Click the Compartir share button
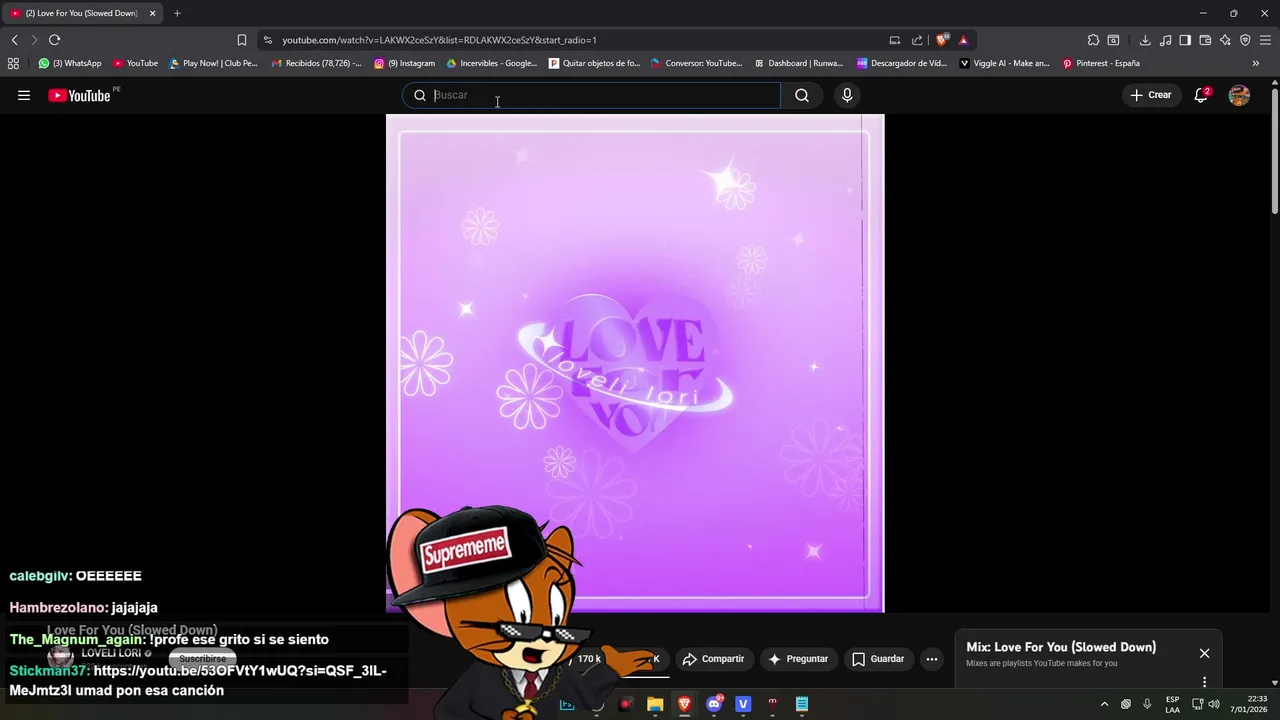The width and height of the screenshot is (1280, 720). (713, 659)
